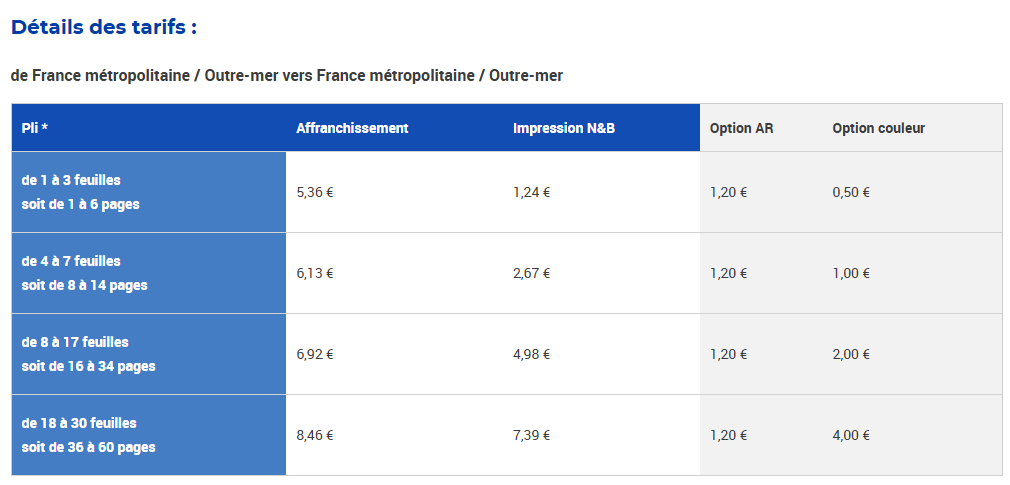
Task: Click the 0,50 € colour option price
Action: pos(851,192)
